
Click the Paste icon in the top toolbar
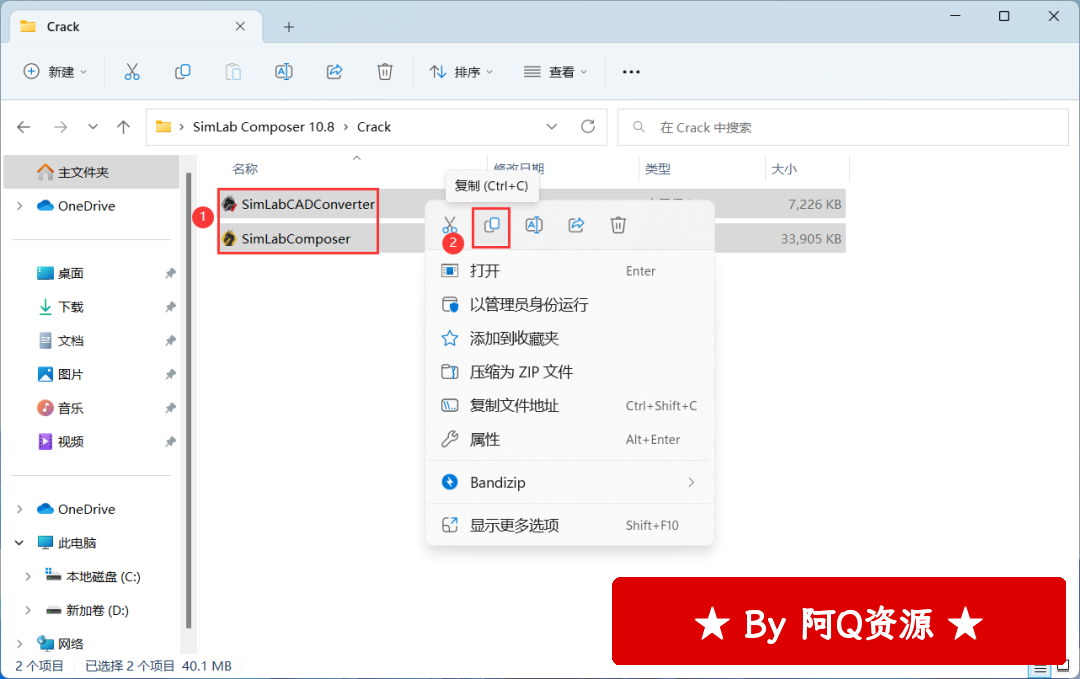pyautogui.click(x=233, y=72)
